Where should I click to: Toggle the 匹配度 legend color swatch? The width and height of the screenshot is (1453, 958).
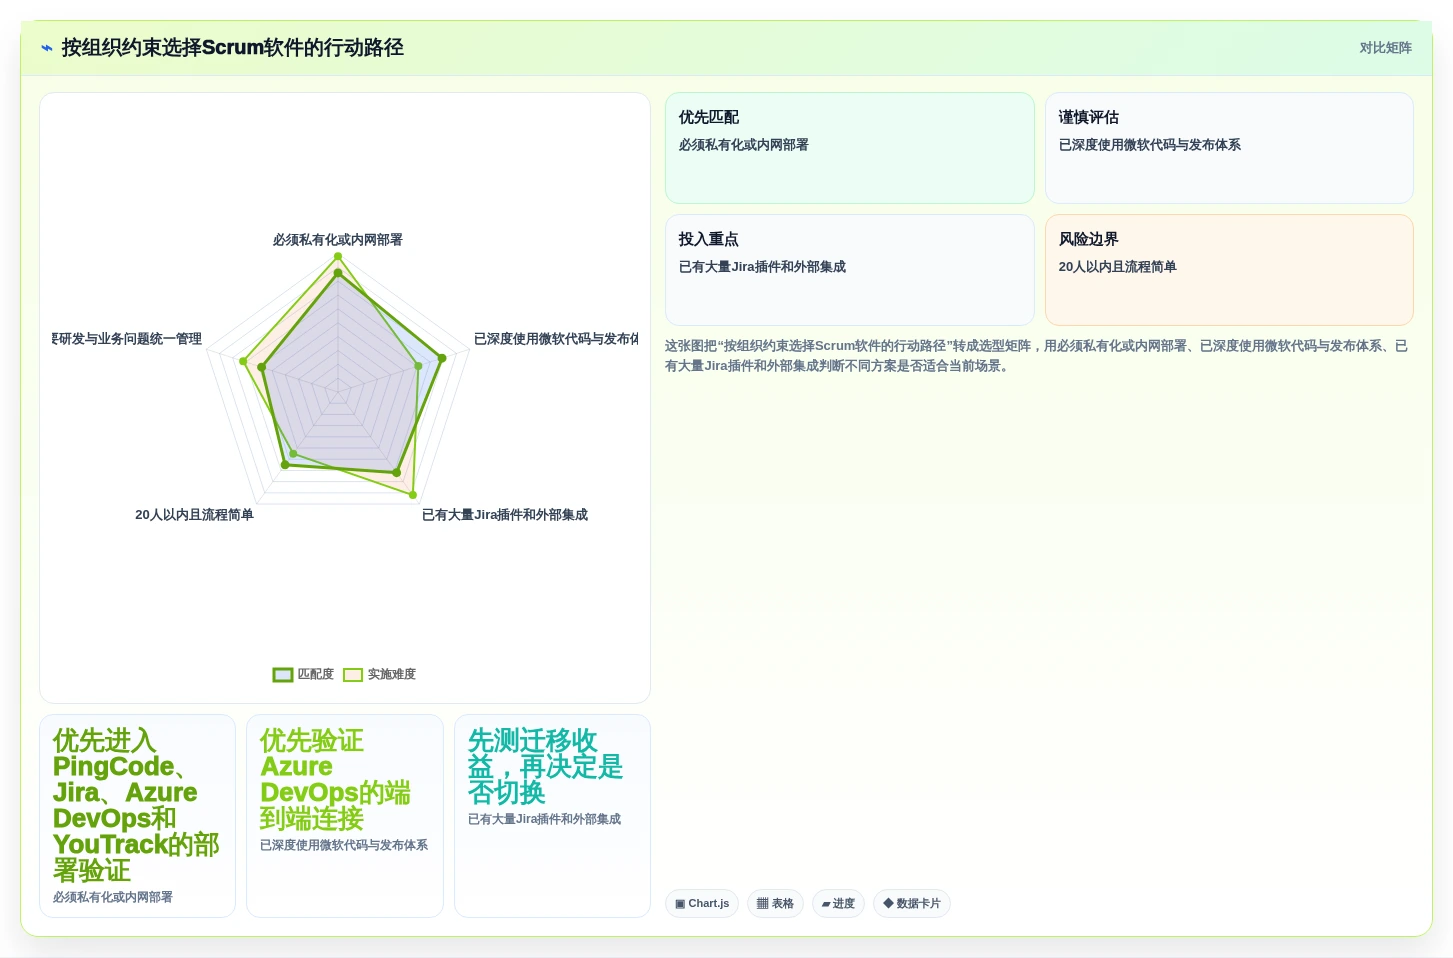(283, 675)
